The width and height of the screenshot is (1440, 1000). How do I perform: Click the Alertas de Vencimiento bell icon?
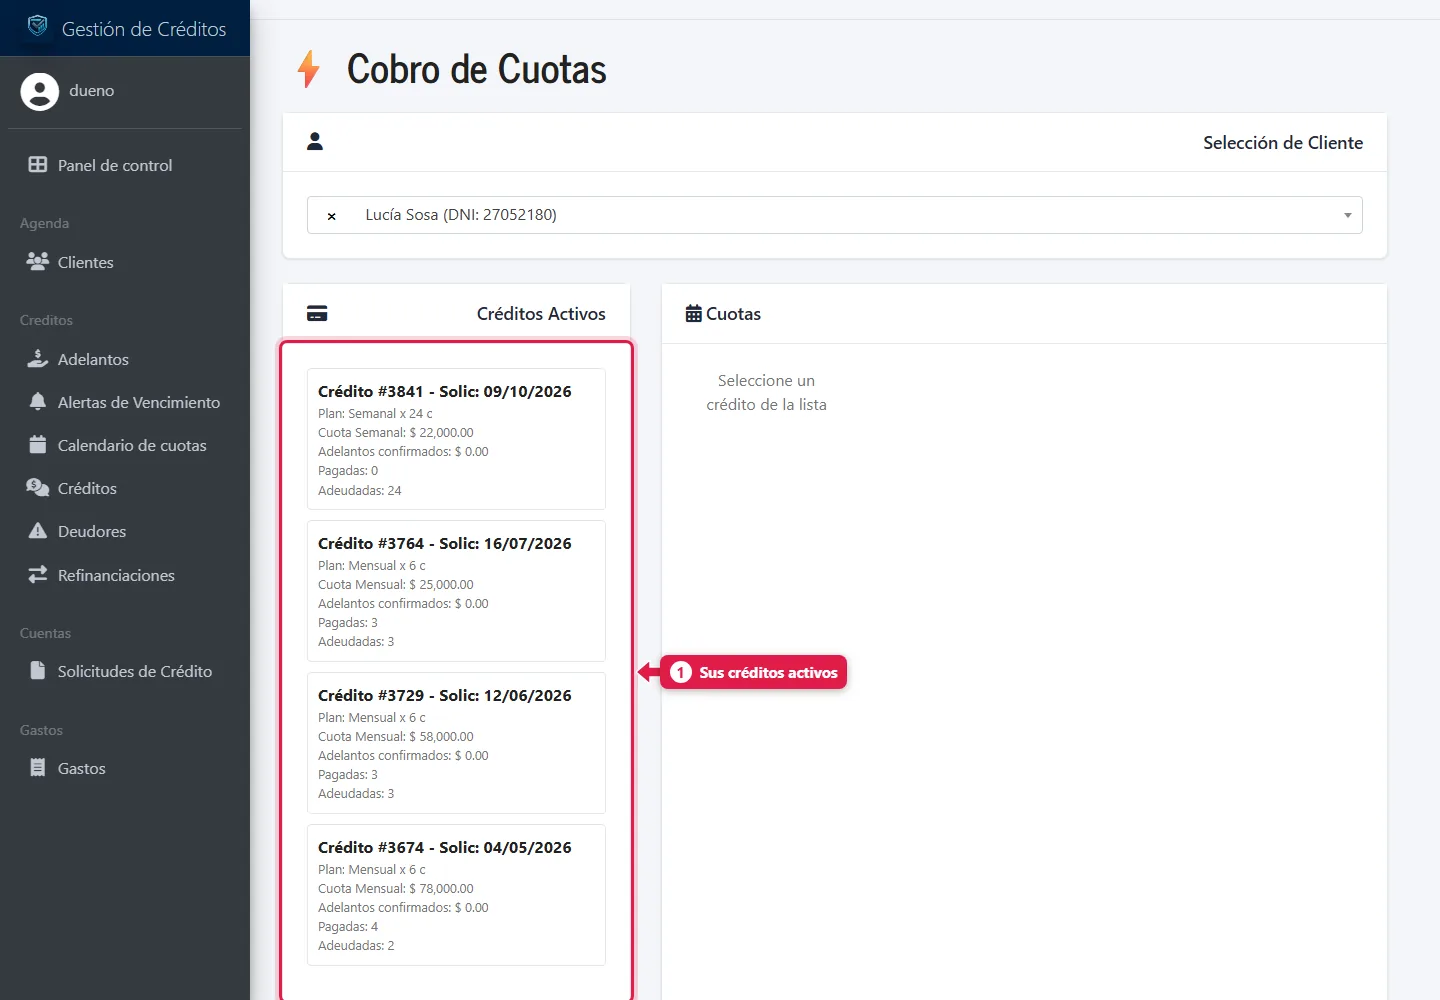click(38, 402)
